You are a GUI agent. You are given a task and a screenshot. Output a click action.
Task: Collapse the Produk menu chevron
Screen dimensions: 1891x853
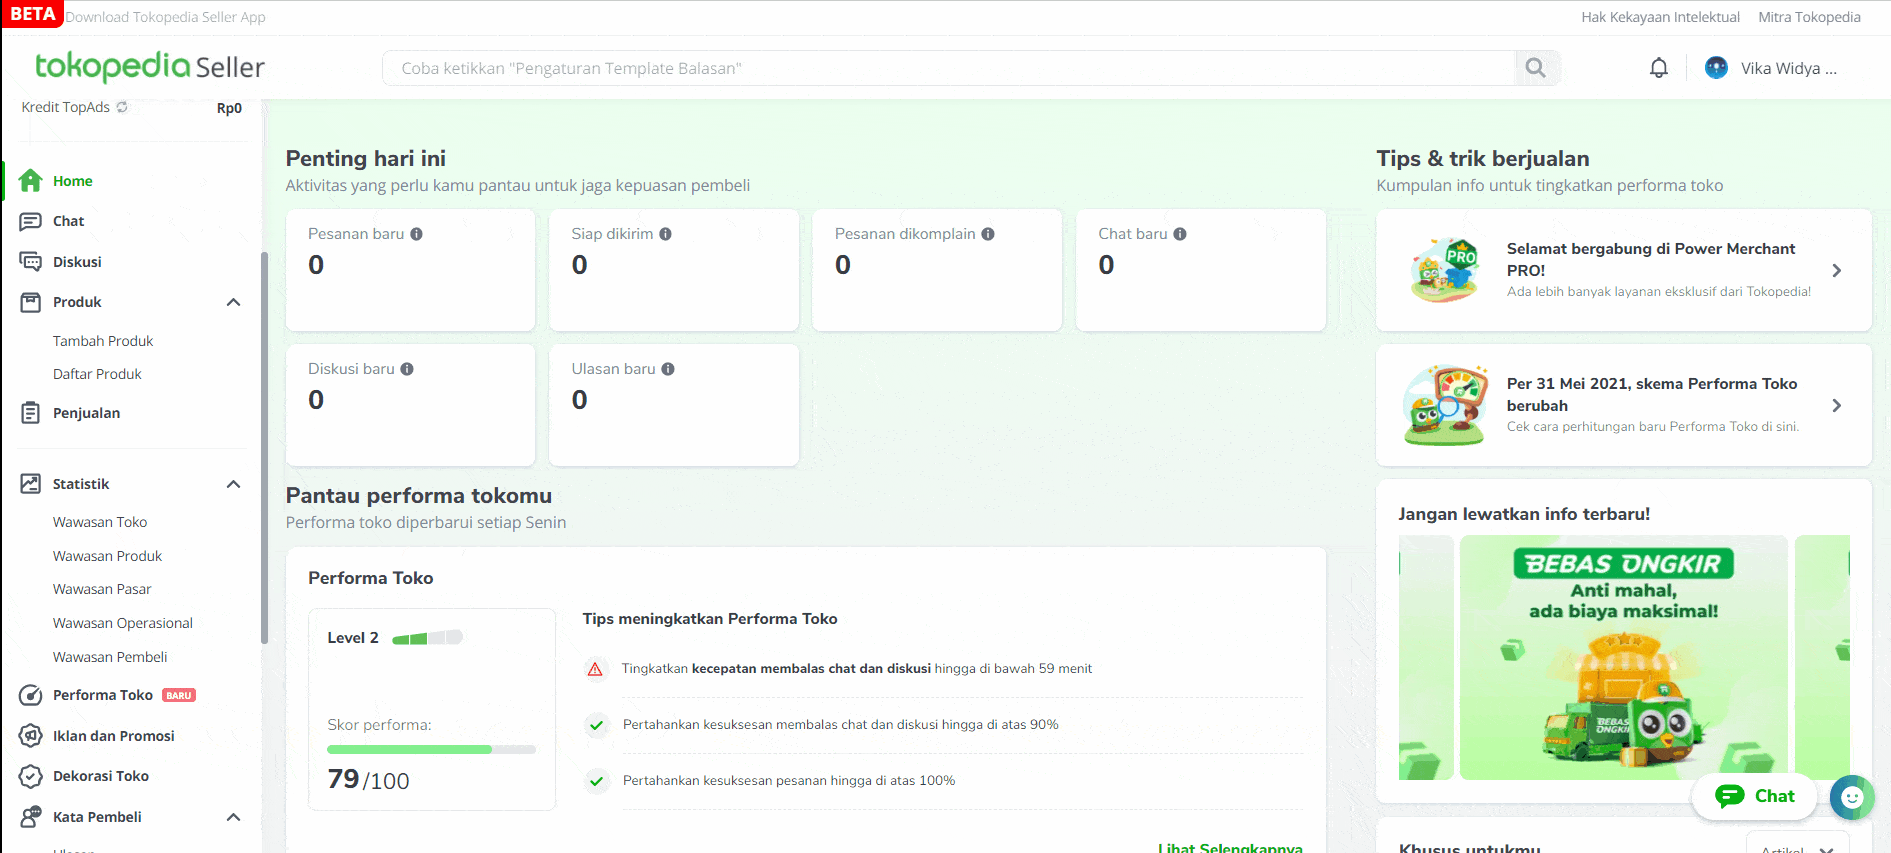pos(233,302)
